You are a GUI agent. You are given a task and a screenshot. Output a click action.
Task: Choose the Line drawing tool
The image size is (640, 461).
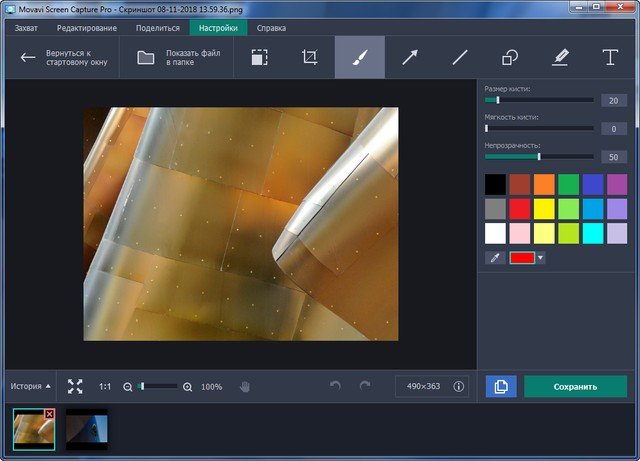tap(460, 58)
